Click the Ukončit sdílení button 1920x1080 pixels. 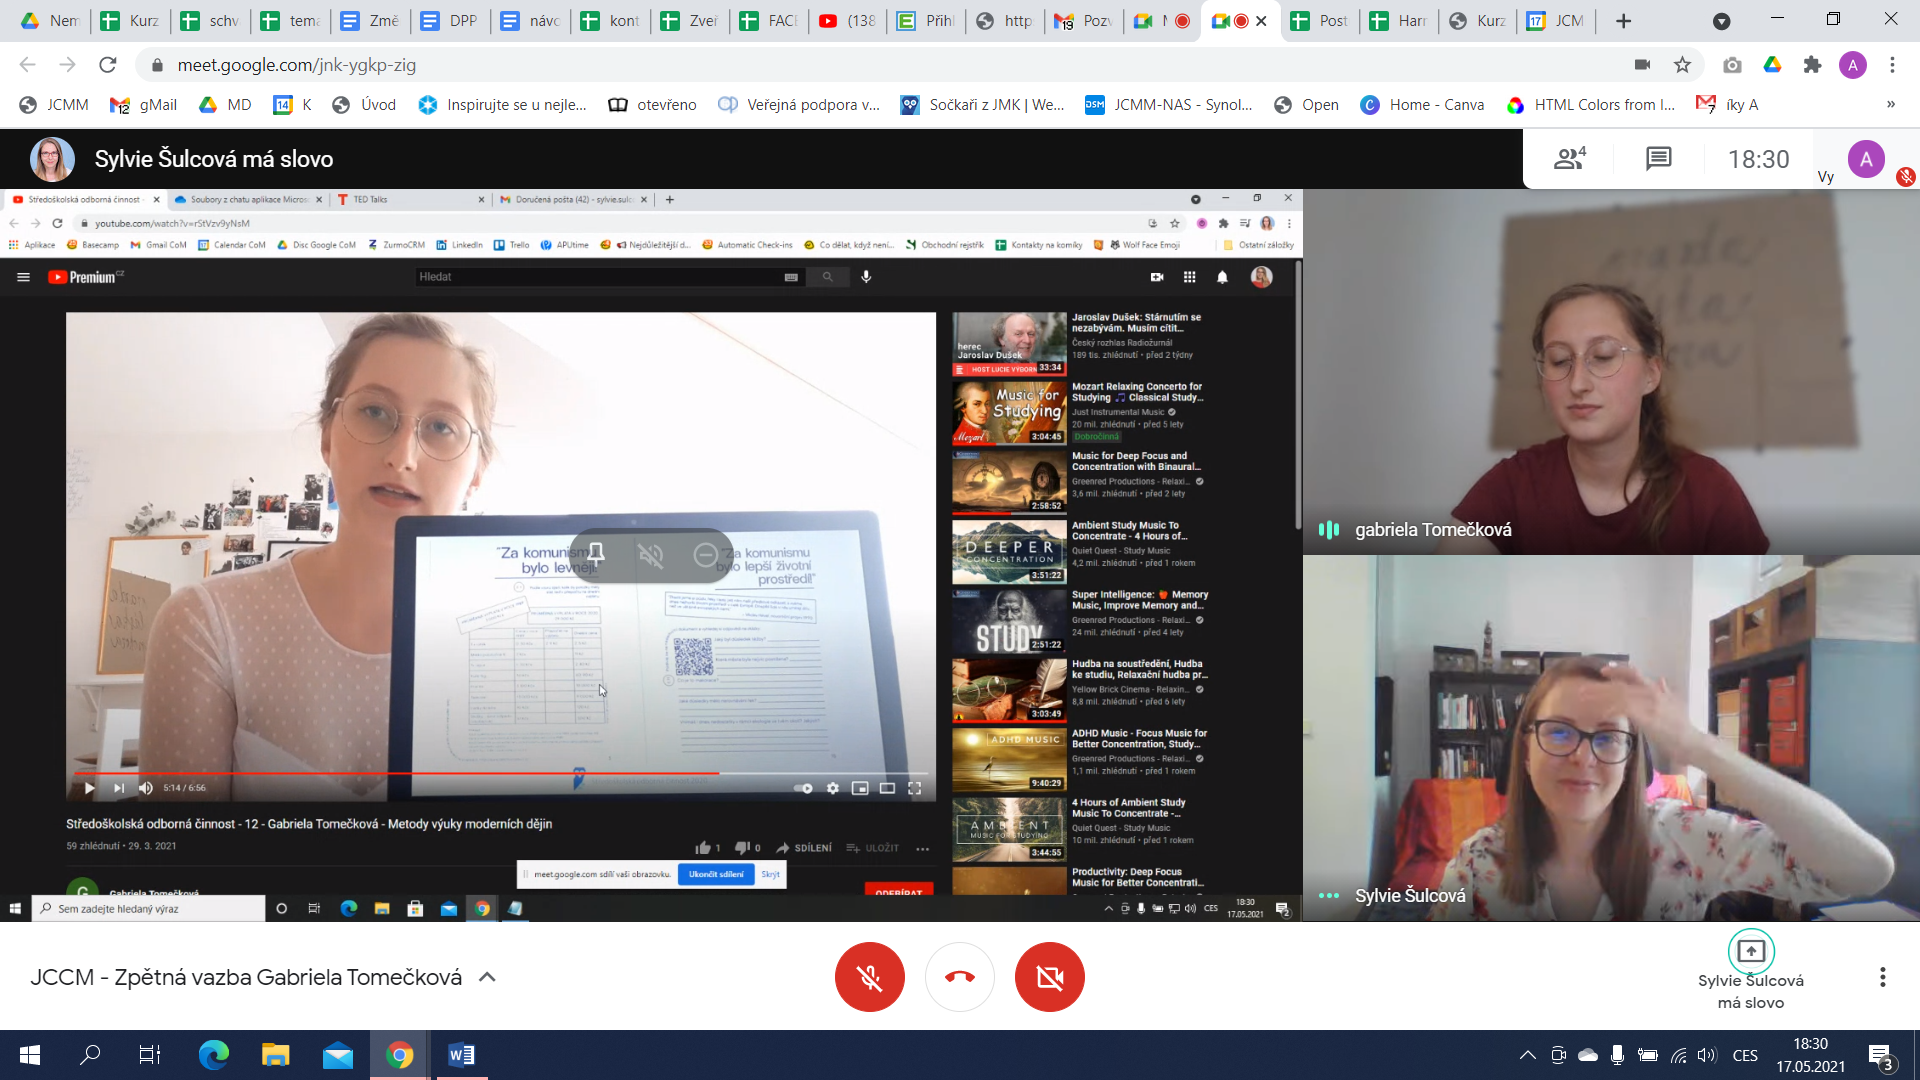(716, 874)
